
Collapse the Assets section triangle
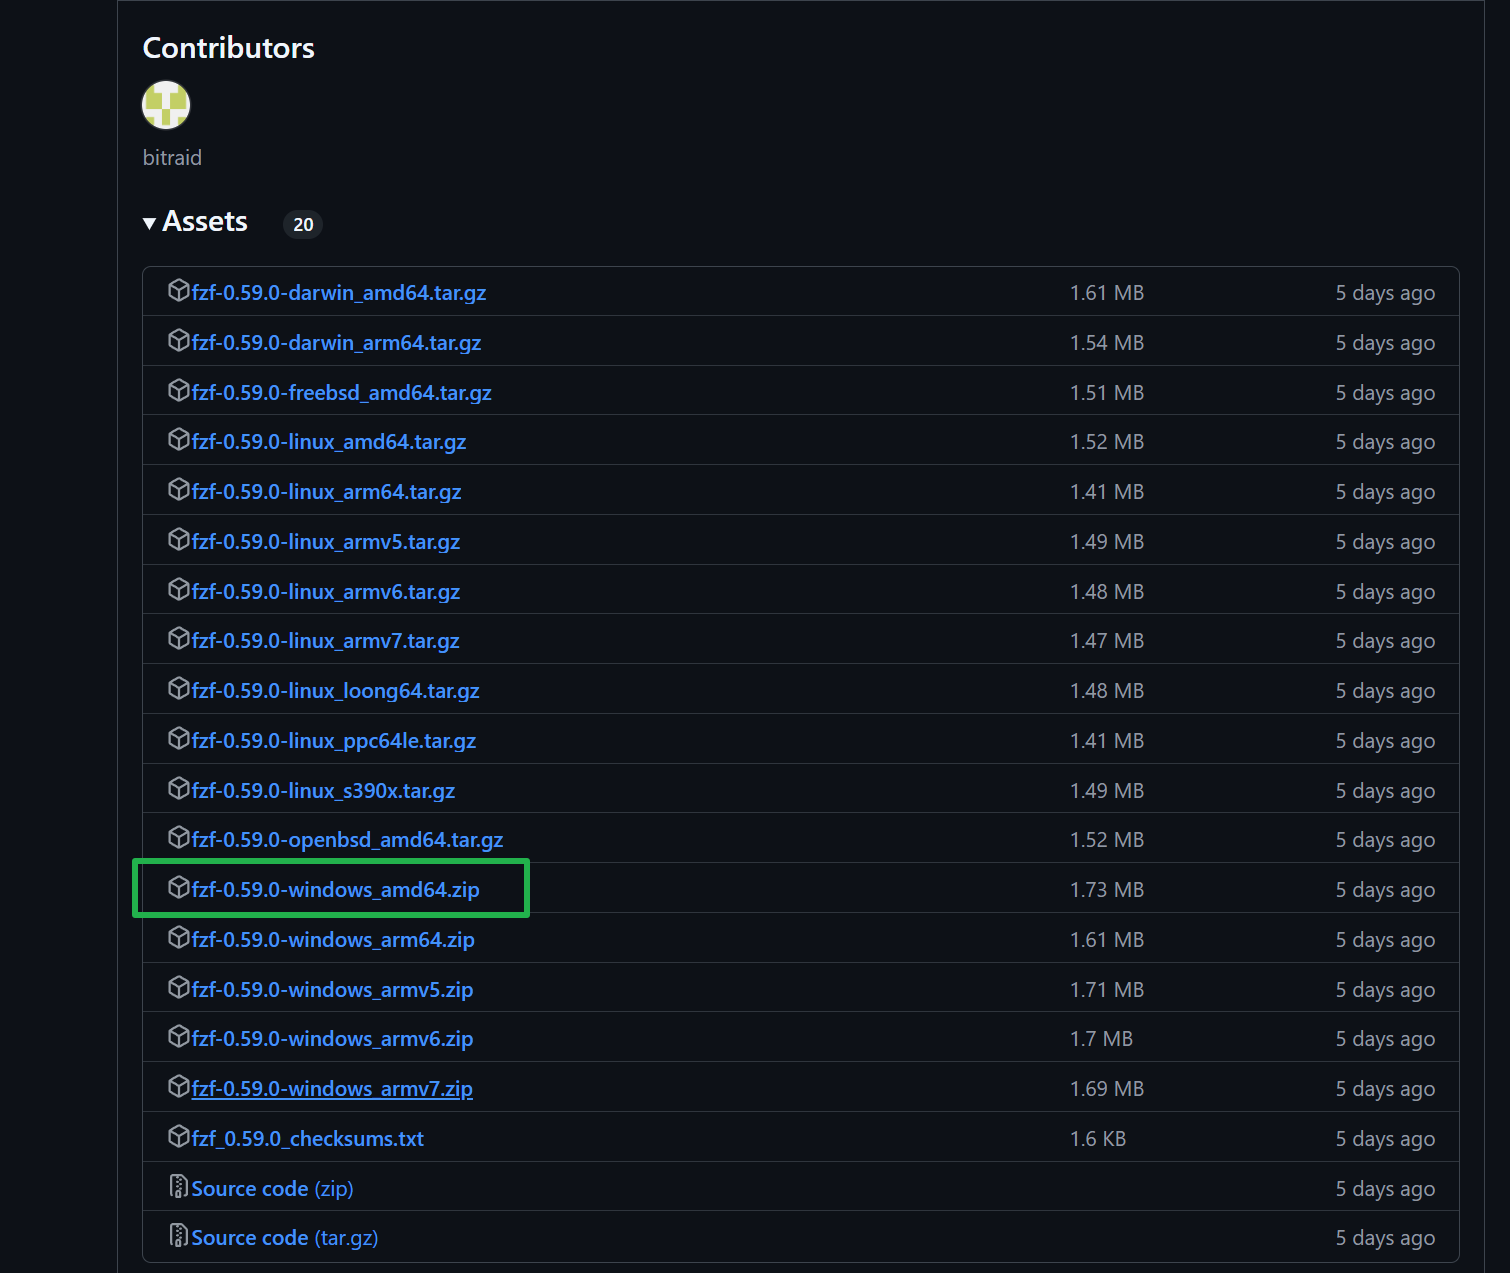[x=149, y=223]
